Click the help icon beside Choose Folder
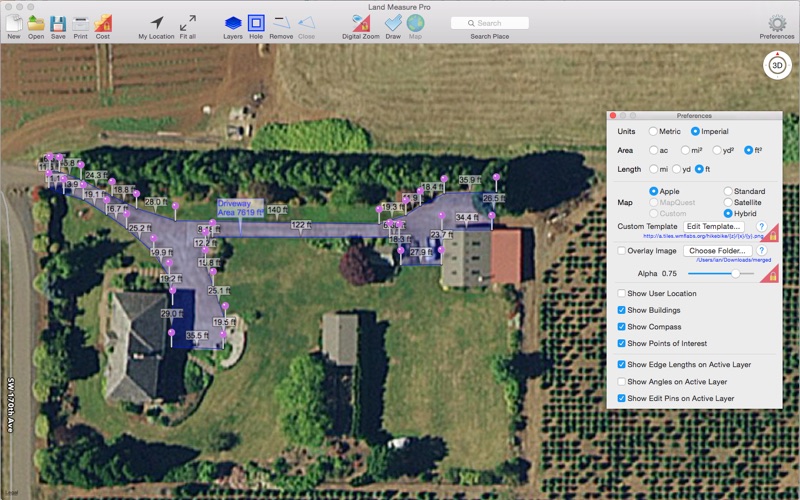 761,251
